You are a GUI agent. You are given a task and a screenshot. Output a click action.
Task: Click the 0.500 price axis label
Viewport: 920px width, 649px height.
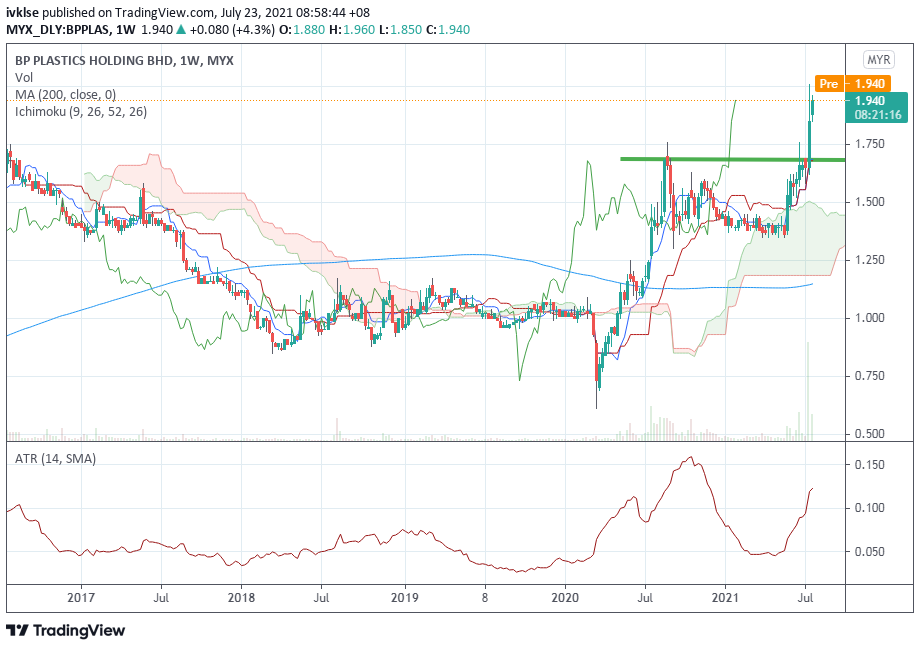[x=869, y=434]
